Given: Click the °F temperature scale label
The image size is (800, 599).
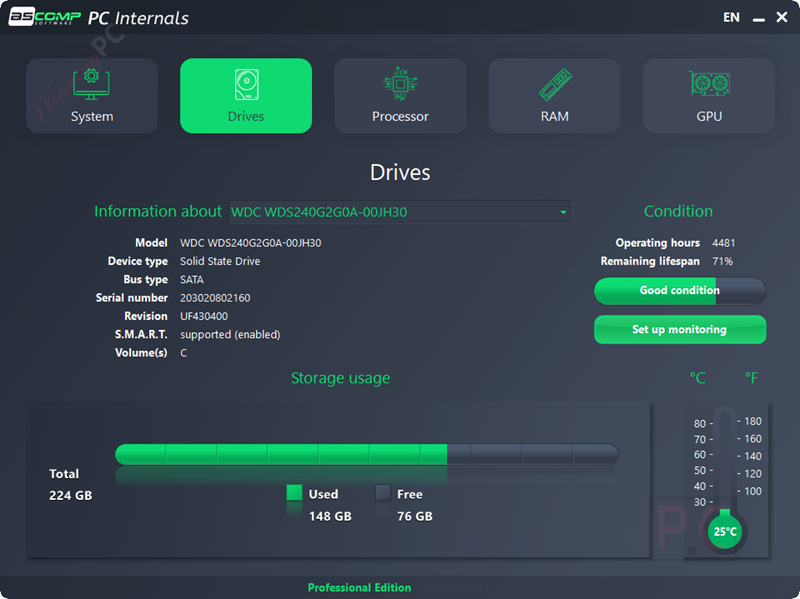Looking at the screenshot, I should pyautogui.click(x=751, y=378).
